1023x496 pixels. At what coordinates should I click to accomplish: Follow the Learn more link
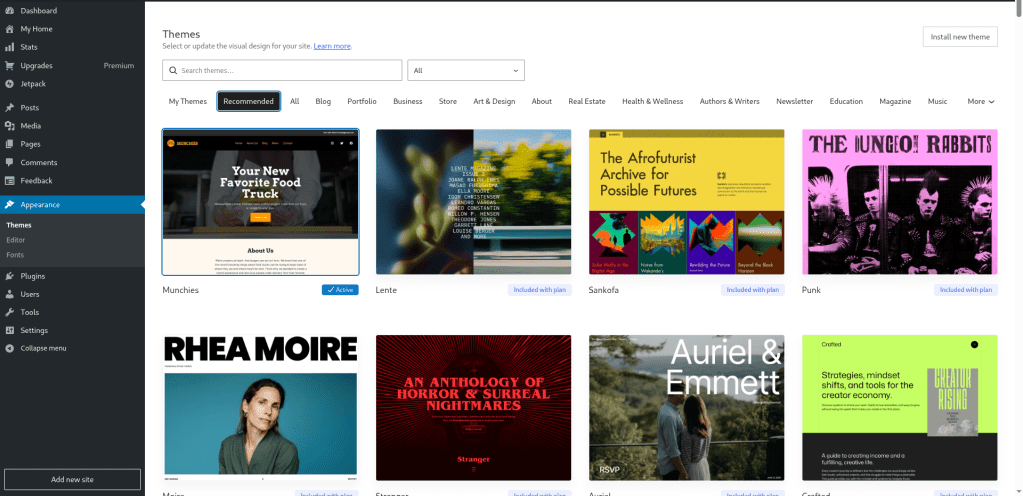click(332, 46)
